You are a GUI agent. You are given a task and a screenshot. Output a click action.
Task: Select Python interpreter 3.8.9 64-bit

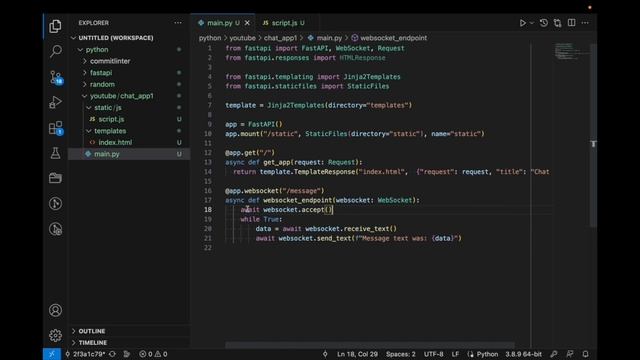tap(523, 354)
